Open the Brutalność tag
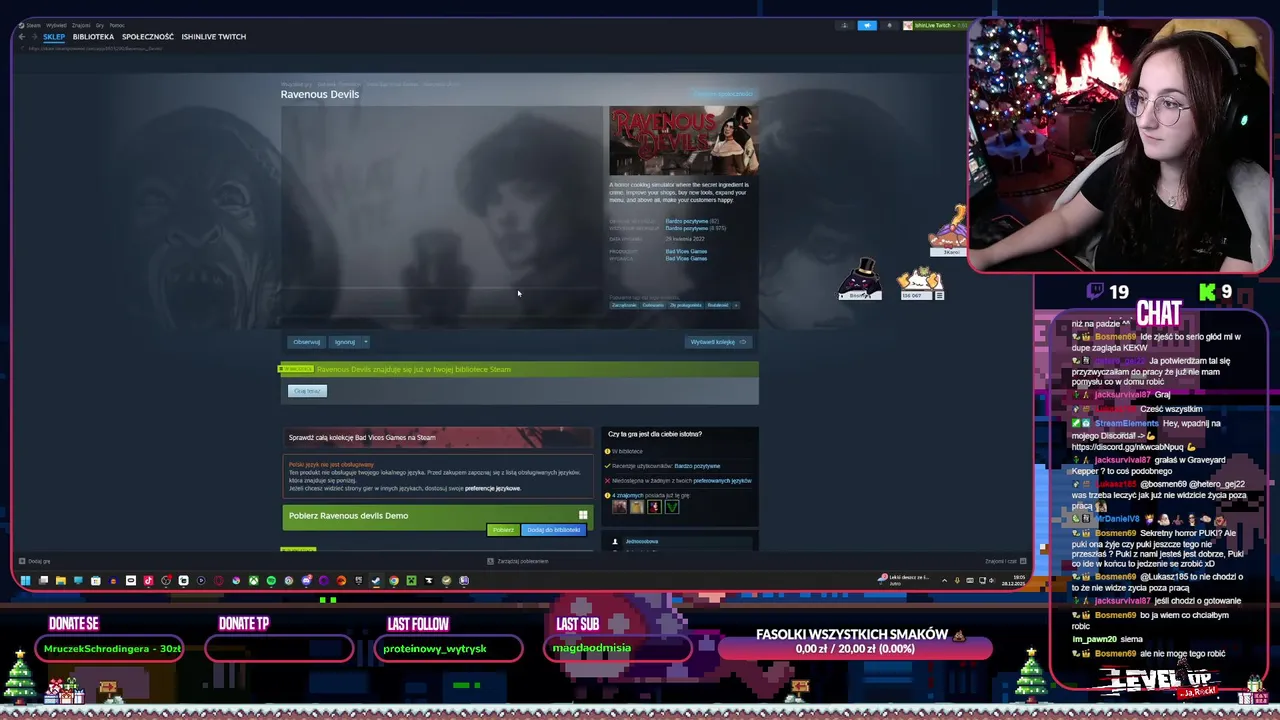Screen dimensions: 1280x720 (x=718, y=305)
